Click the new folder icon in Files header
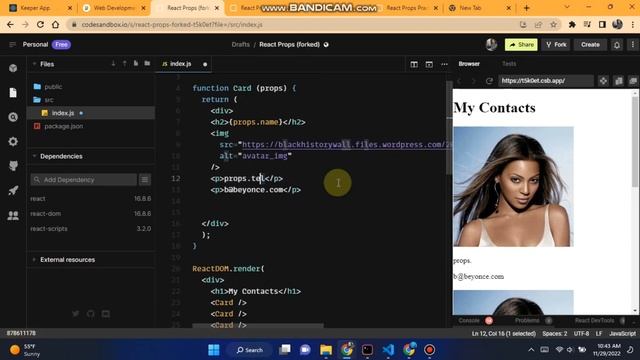 tap(147, 64)
